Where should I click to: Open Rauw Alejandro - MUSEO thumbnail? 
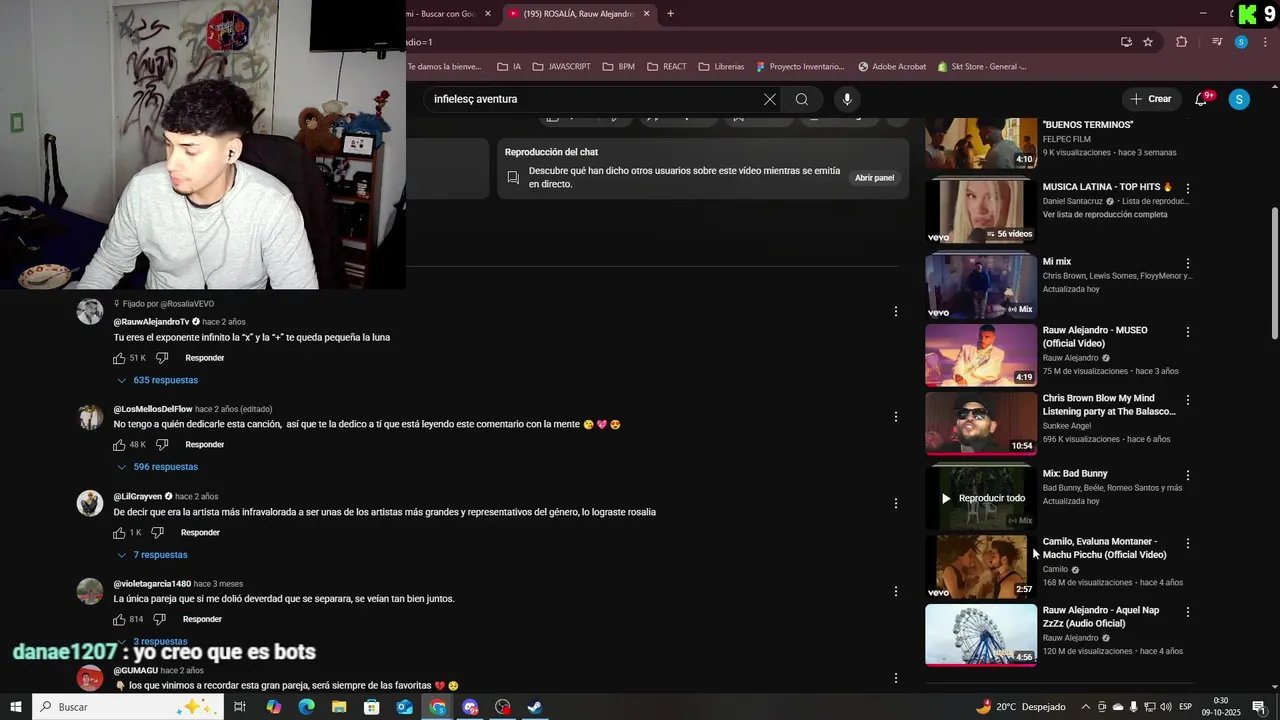(981, 355)
